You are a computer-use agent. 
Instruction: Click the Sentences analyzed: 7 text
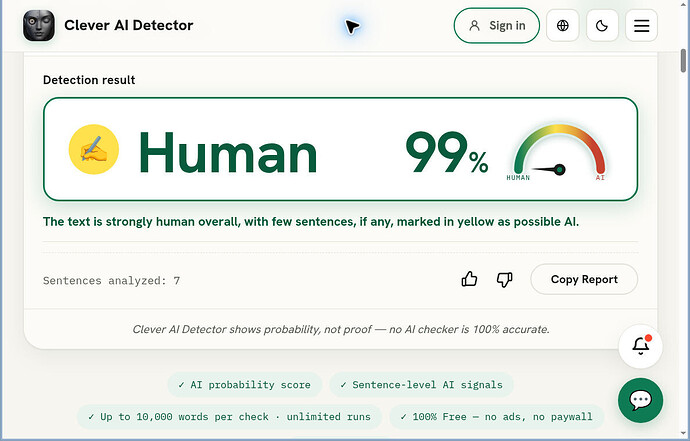[x=111, y=280]
